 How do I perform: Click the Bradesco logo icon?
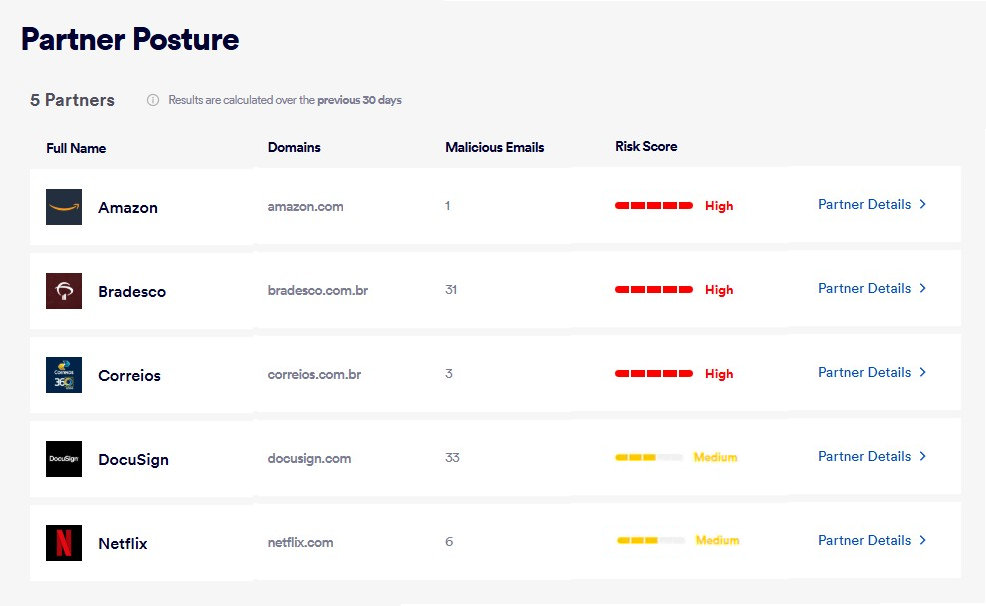[64, 291]
